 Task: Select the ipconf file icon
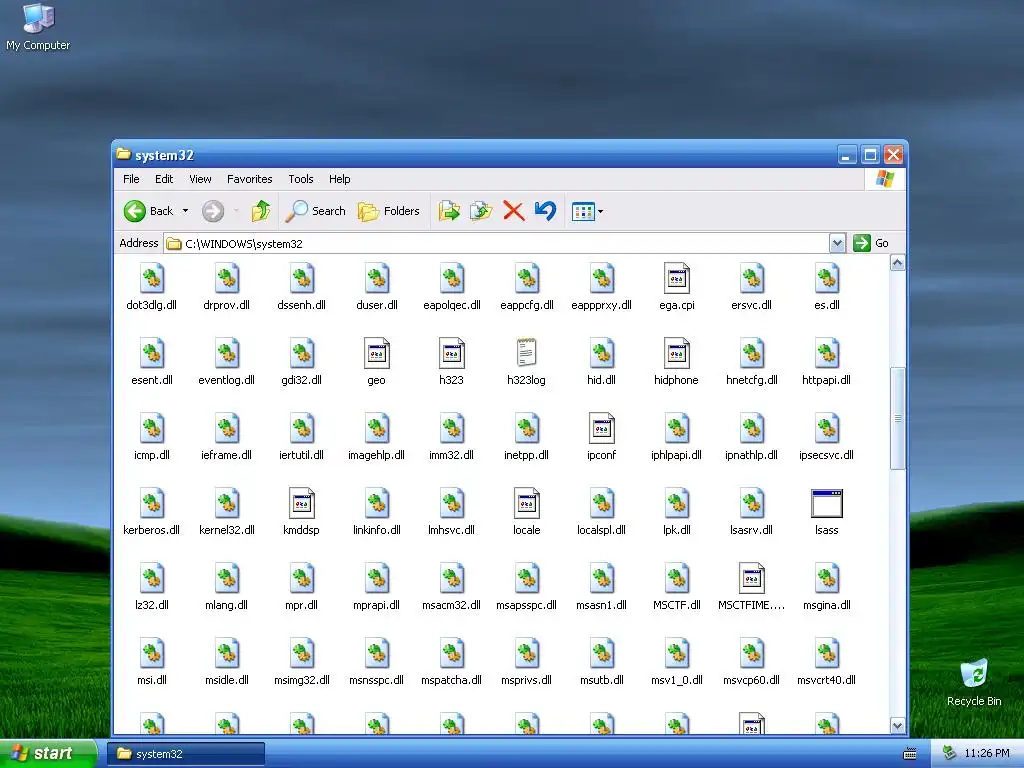coord(601,428)
